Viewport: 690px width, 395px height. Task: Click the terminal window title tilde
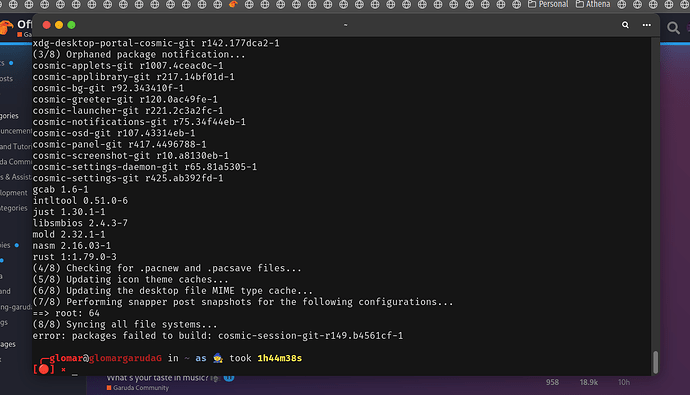(x=345, y=25)
